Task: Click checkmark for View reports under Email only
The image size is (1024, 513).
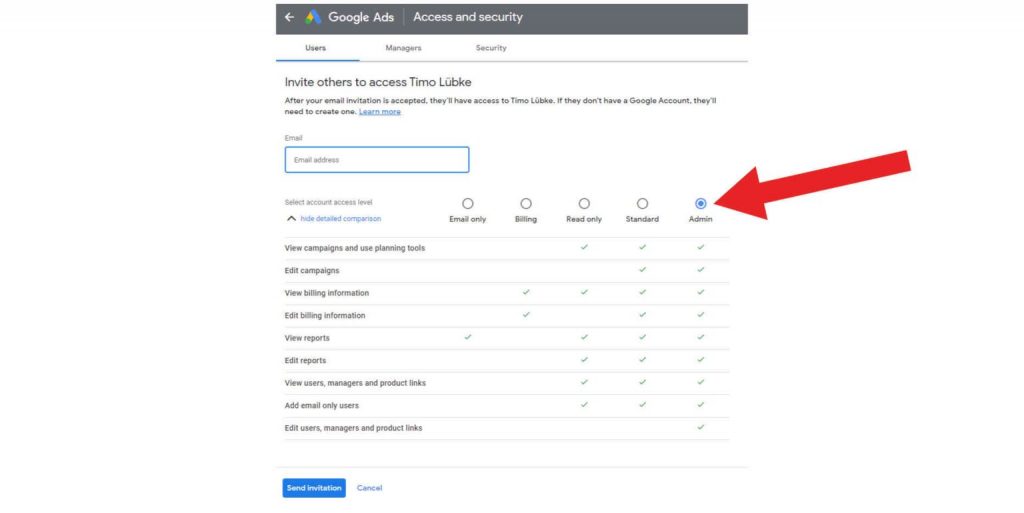Action: click(x=468, y=337)
